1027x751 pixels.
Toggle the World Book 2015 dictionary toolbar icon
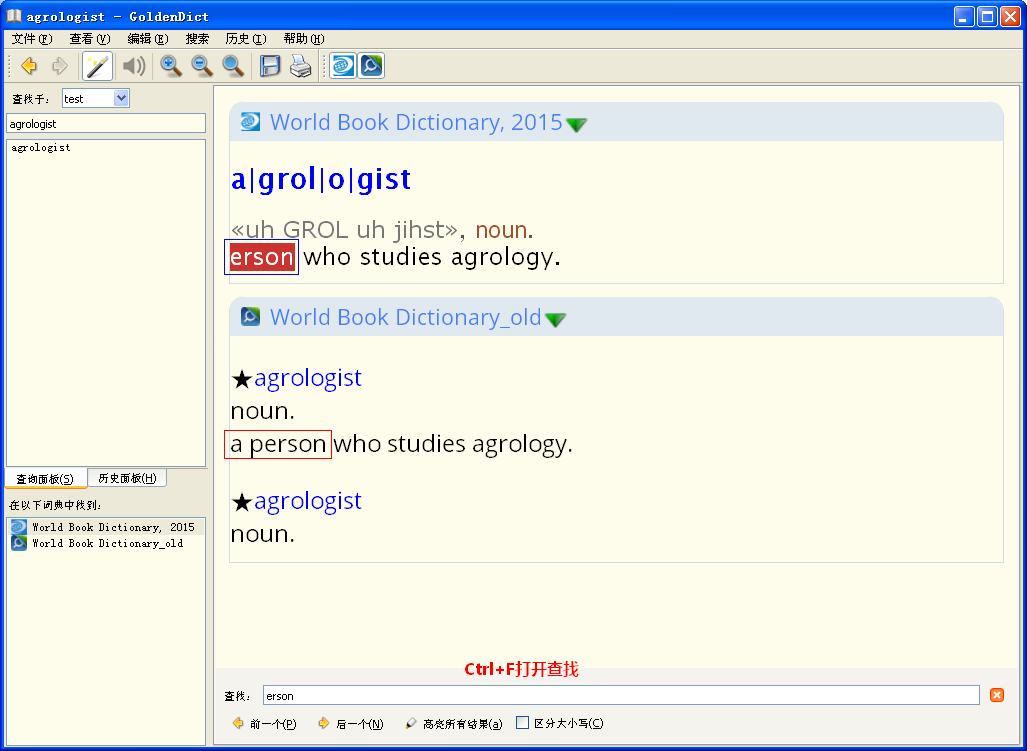coord(343,65)
